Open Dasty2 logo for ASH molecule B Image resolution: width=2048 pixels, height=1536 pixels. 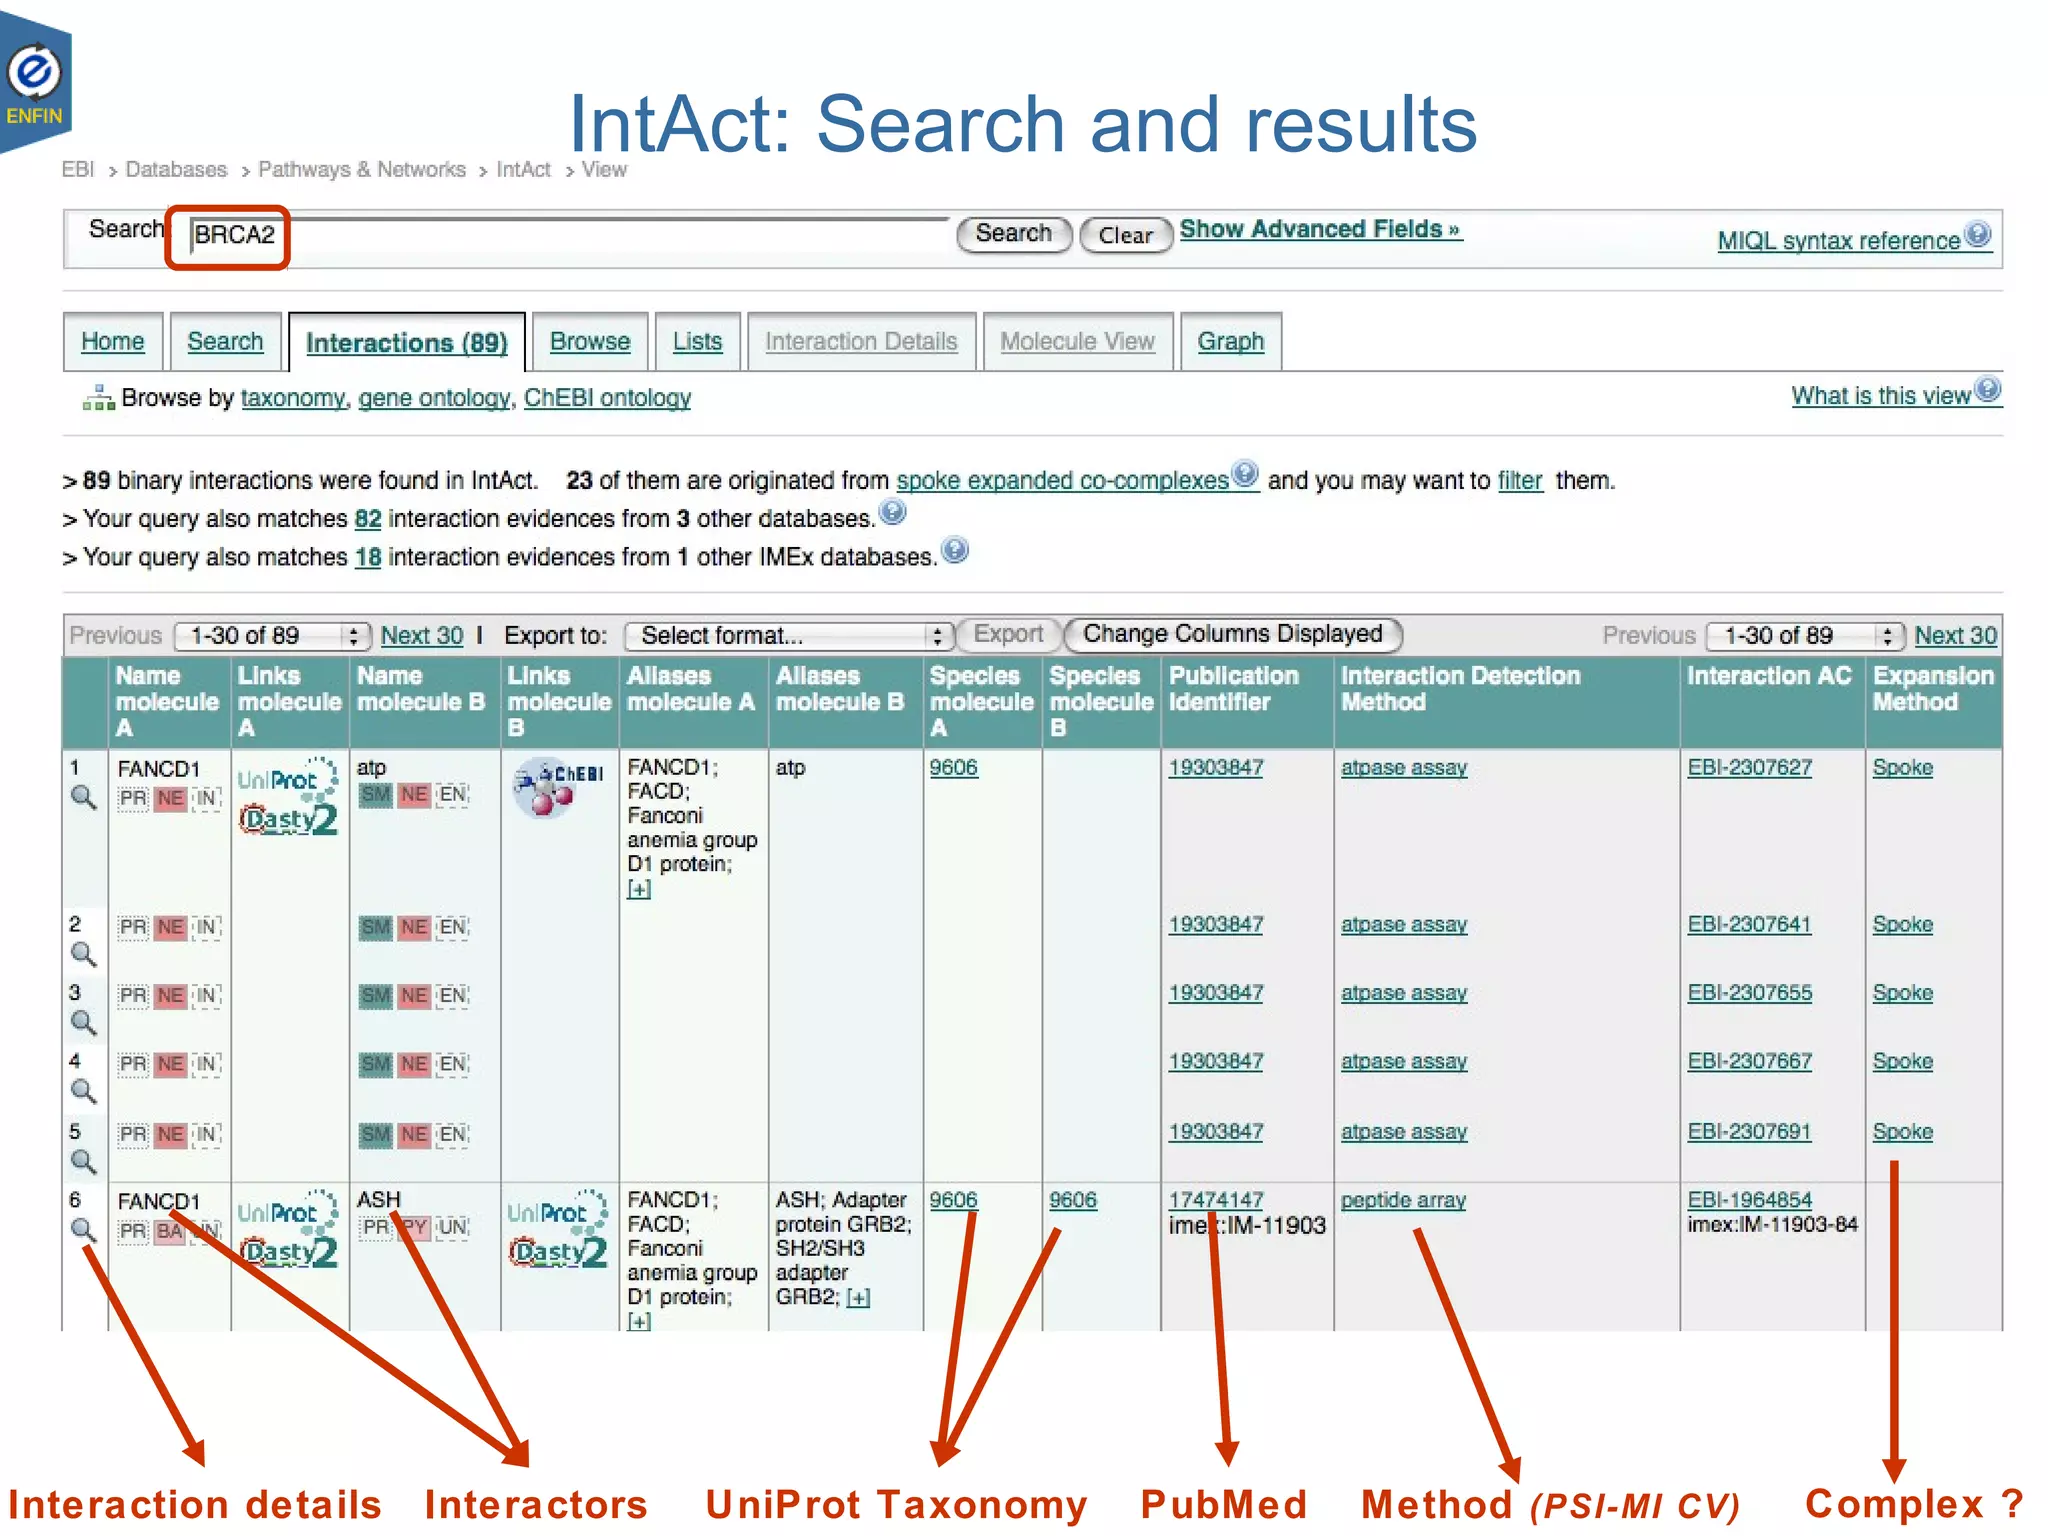(x=557, y=1252)
